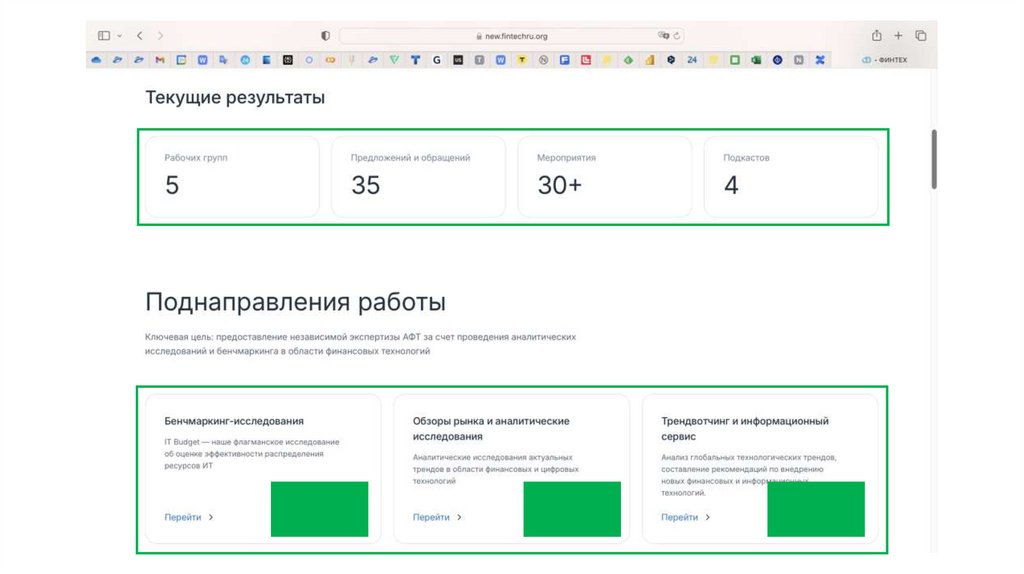The height and width of the screenshot is (574, 1024).
Task: Open the bold blue T bookmark favicon
Action: [x=415, y=59]
